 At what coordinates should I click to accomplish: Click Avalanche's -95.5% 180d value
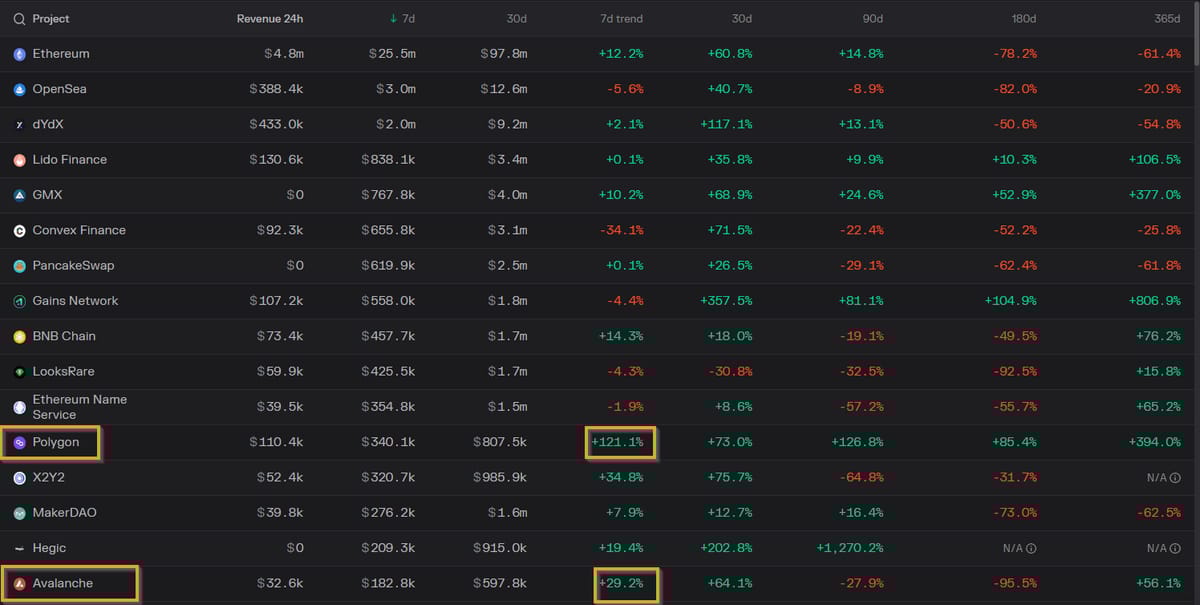(x=1013, y=583)
